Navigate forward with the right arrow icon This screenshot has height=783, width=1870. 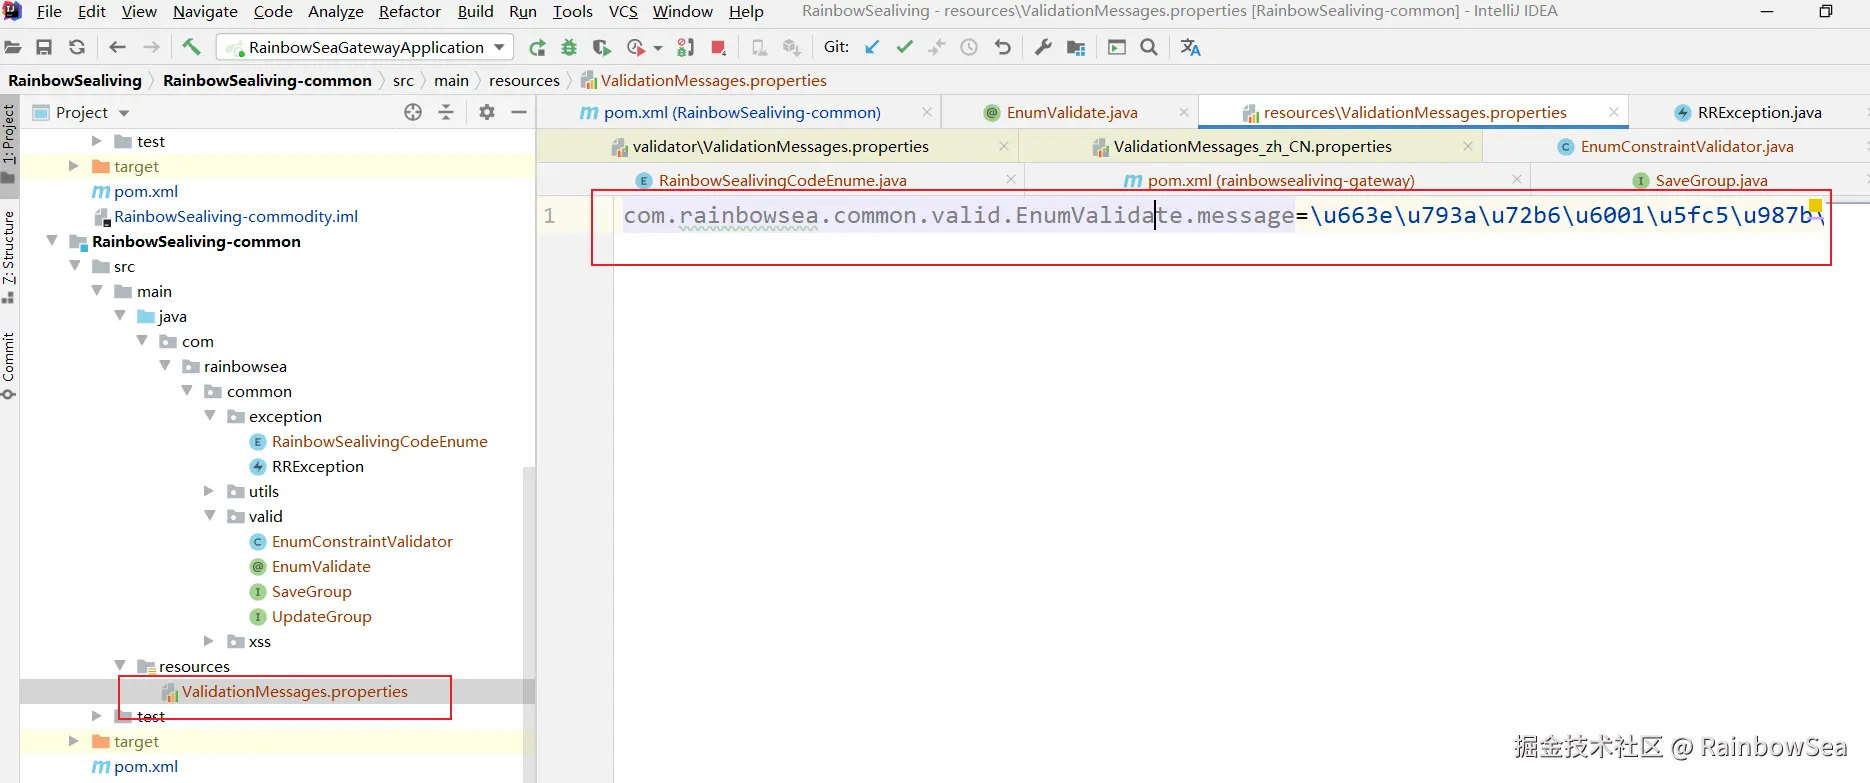[x=151, y=47]
